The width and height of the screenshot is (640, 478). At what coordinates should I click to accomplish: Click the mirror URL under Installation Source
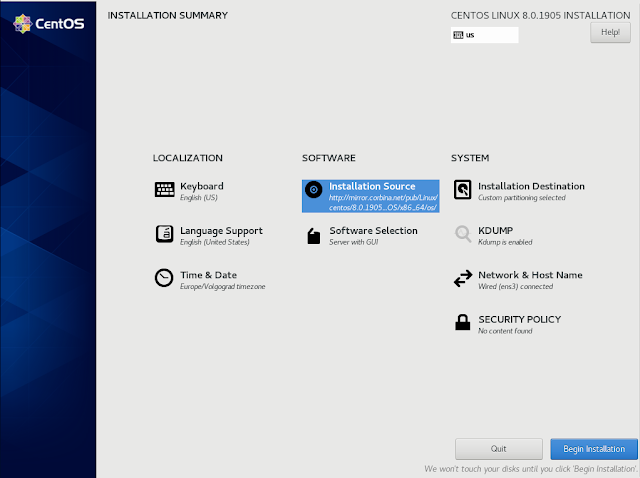pos(383,202)
